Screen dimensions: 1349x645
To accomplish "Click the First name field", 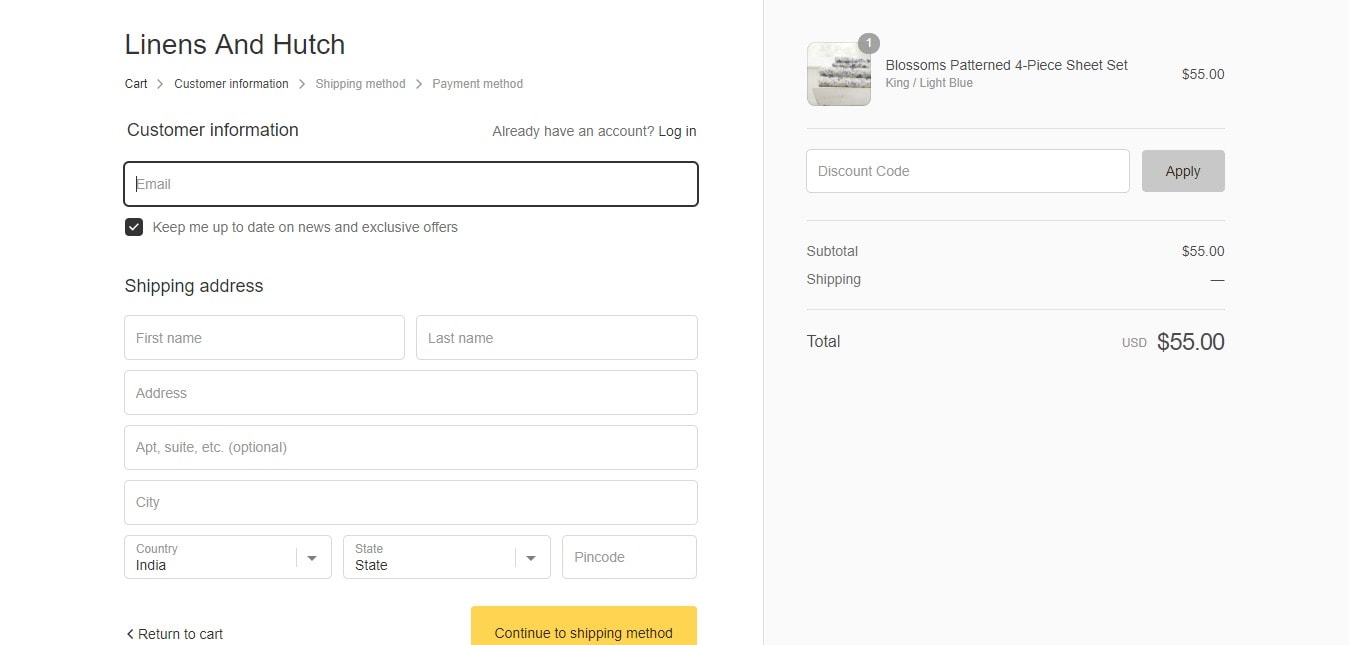I will (264, 338).
